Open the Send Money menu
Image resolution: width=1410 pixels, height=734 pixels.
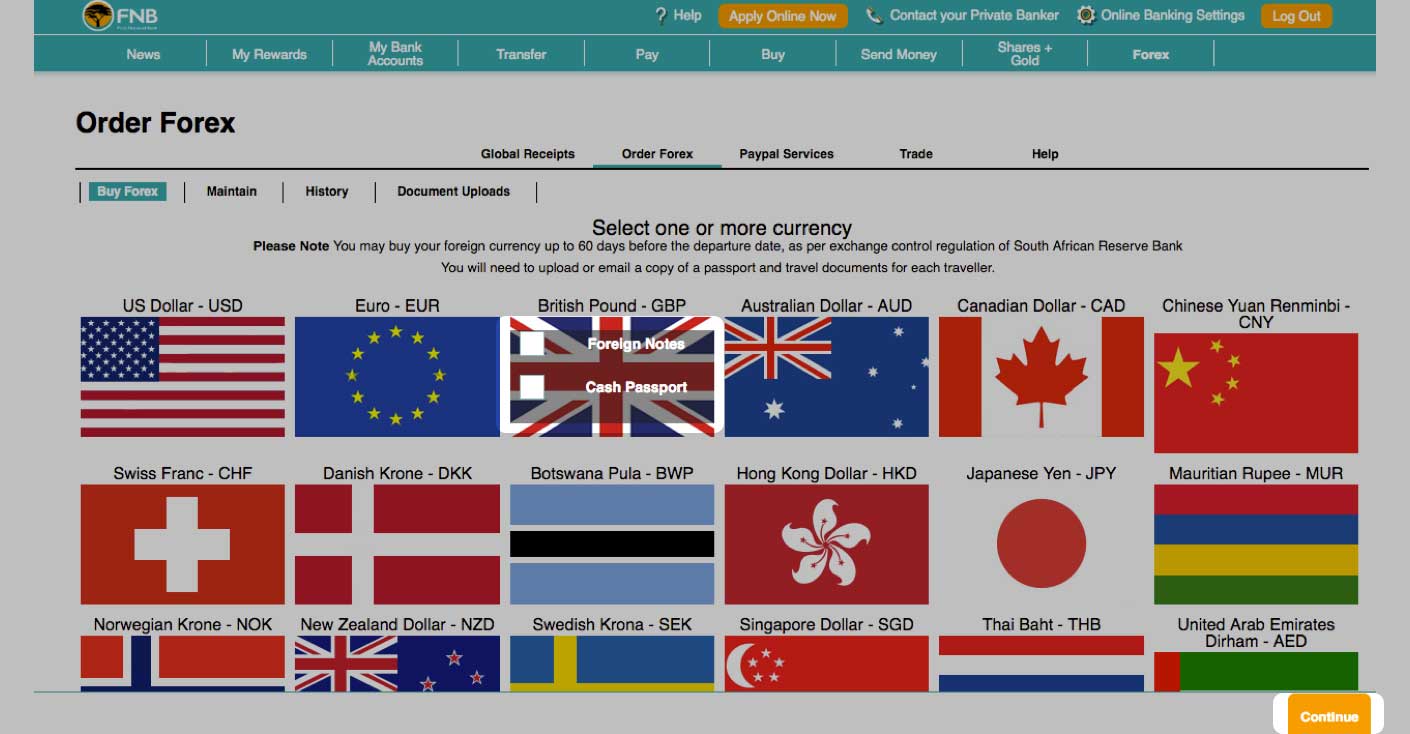click(899, 54)
